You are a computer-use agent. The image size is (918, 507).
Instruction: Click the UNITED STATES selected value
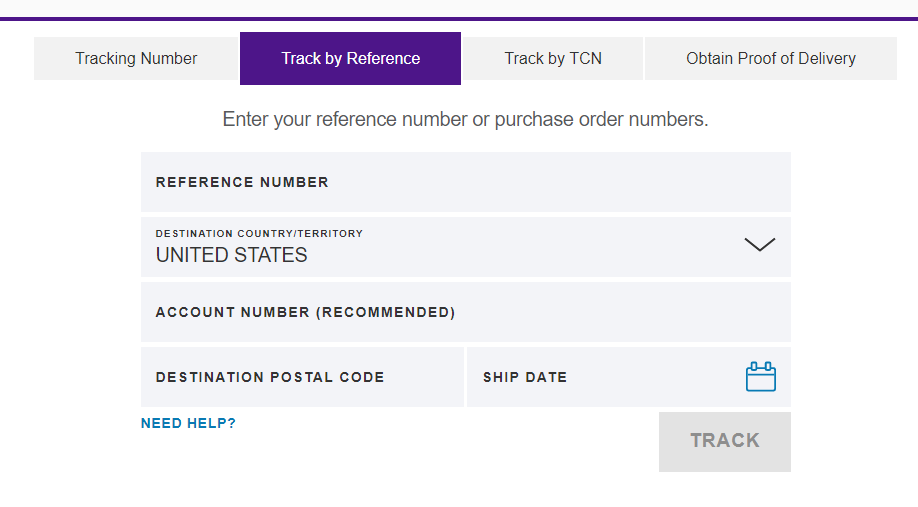(231, 255)
